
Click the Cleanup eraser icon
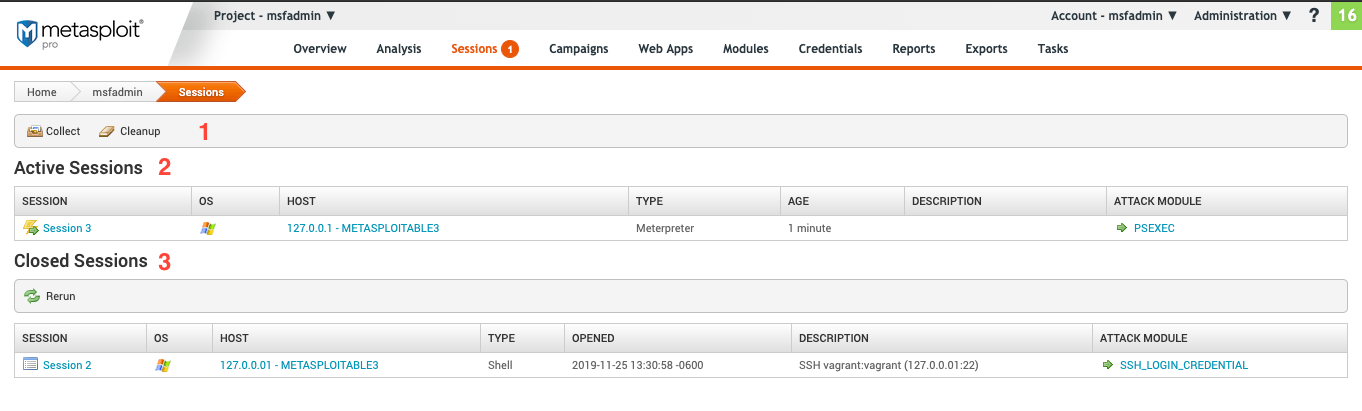coord(106,131)
